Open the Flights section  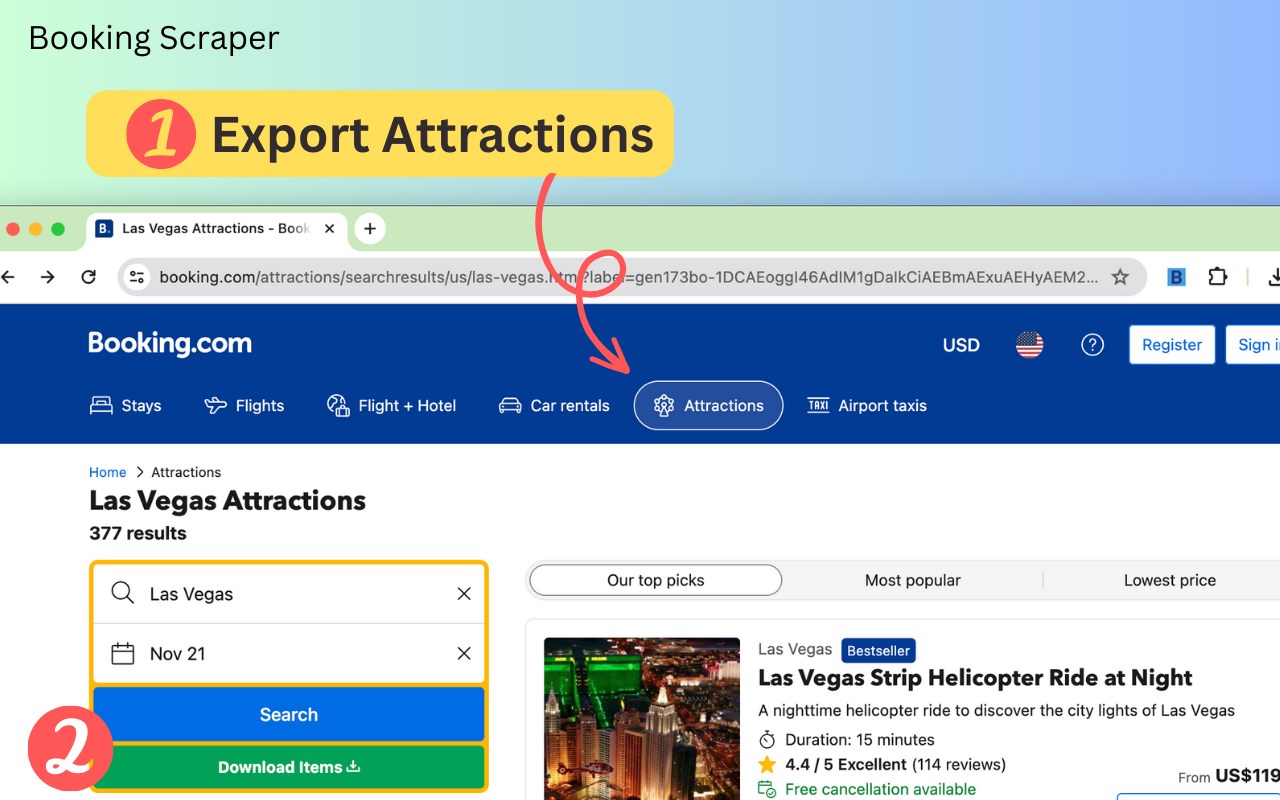click(x=245, y=406)
